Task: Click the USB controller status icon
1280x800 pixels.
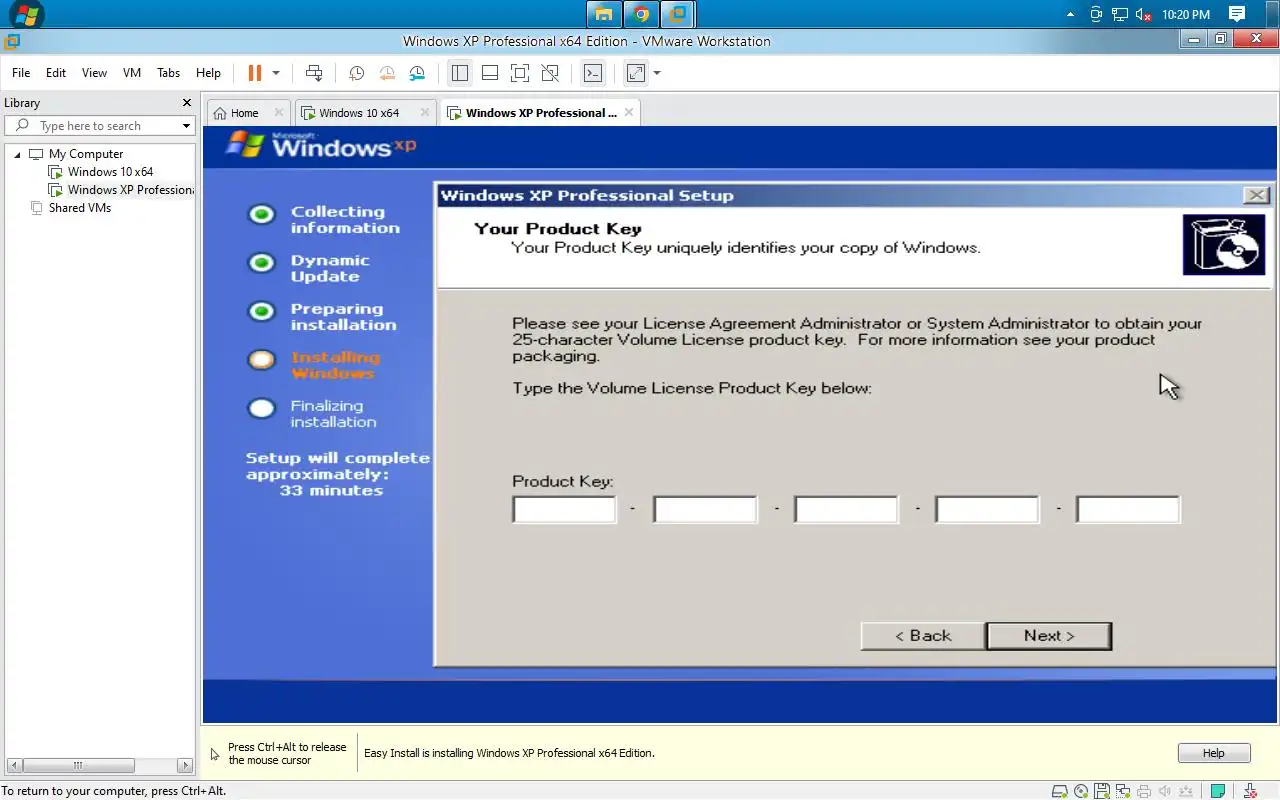Action: (1186, 791)
